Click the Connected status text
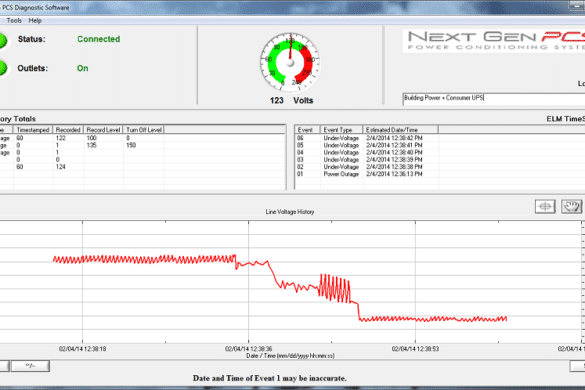This screenshot has height=390, width=585. coord(98,39)
